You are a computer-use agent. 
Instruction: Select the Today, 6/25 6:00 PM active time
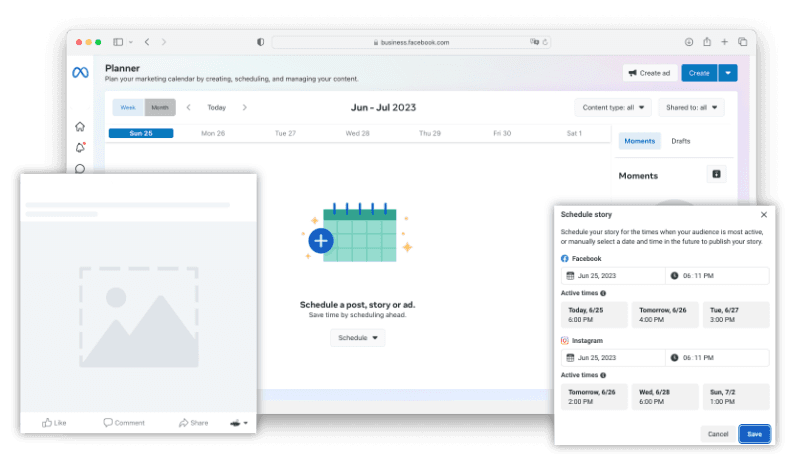point(594,314)
